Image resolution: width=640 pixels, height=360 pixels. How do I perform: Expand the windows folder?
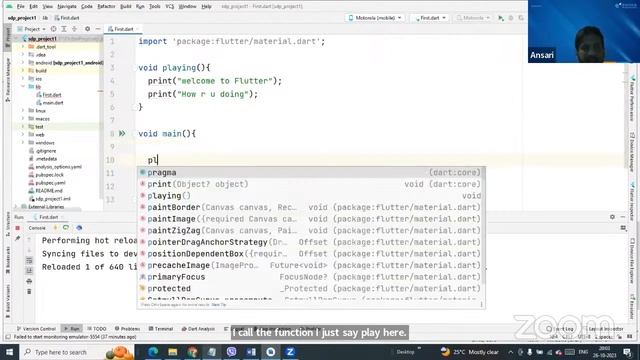pyautogui.click(x=23, y=142)
